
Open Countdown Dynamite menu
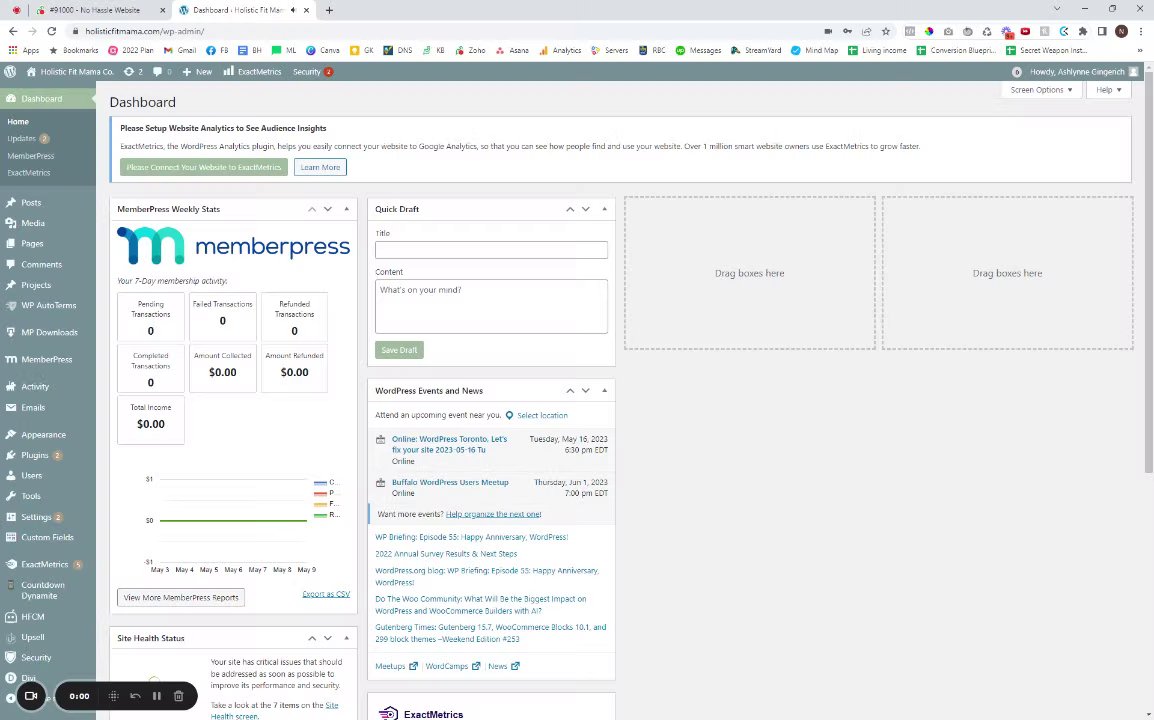pyautogui.click(x=43, y=590)
